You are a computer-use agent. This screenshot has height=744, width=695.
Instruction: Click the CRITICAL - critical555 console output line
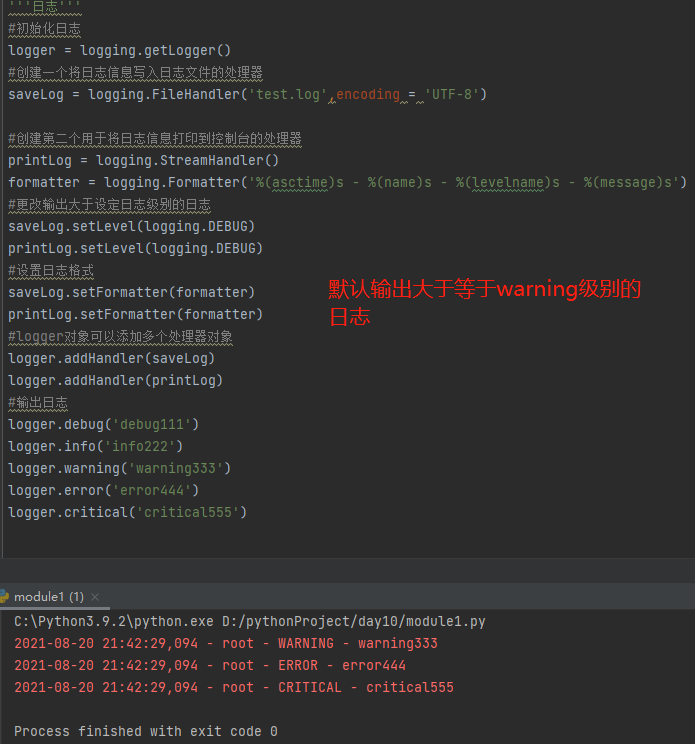[x=234, y=687]
